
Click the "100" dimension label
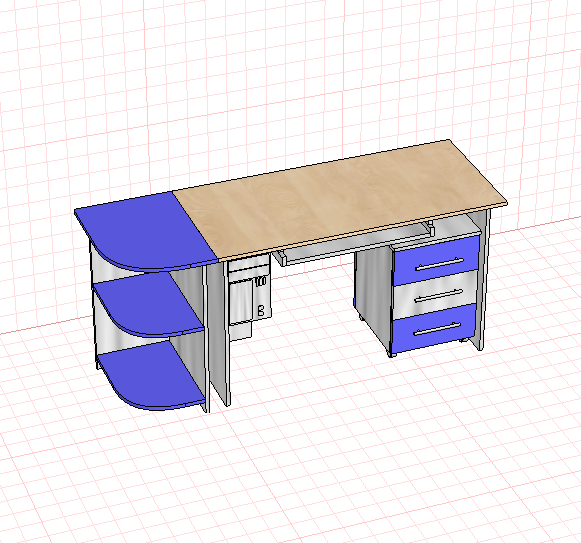point(260,281)
